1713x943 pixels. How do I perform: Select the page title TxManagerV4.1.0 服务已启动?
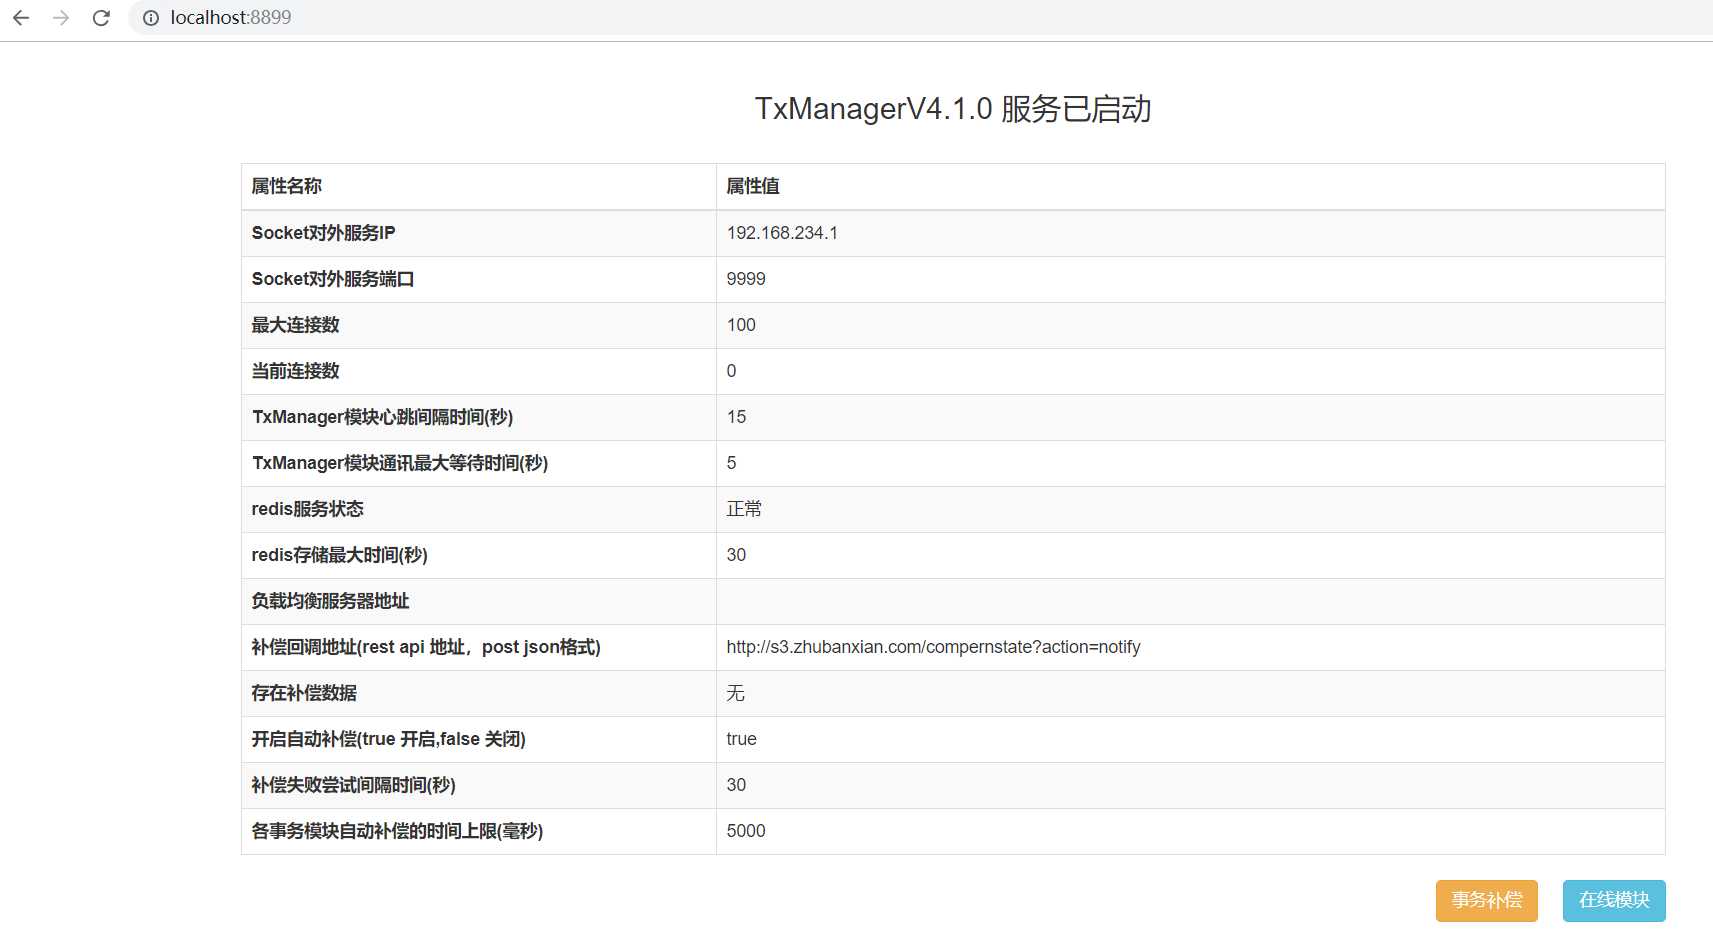(x=953, y=108)
